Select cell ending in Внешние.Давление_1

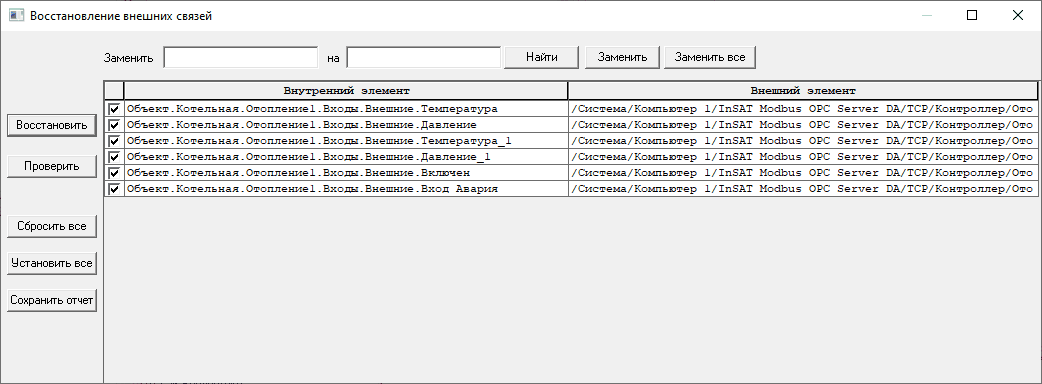[346, 157]
